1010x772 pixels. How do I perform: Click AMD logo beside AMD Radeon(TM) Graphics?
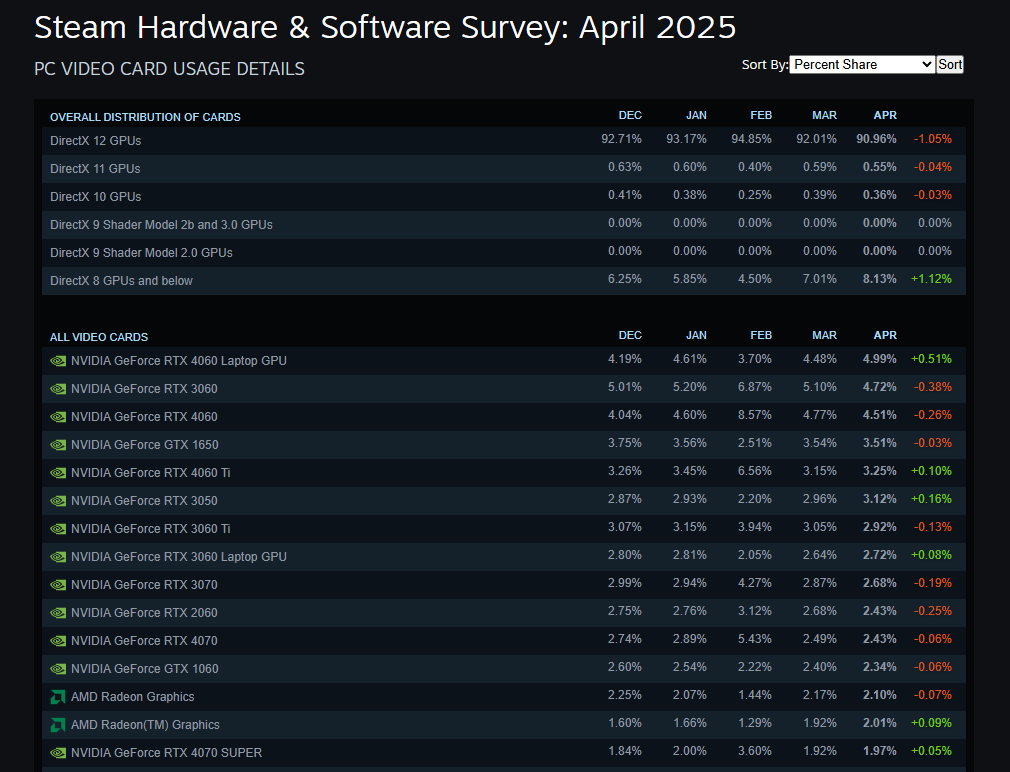point(58,725)
